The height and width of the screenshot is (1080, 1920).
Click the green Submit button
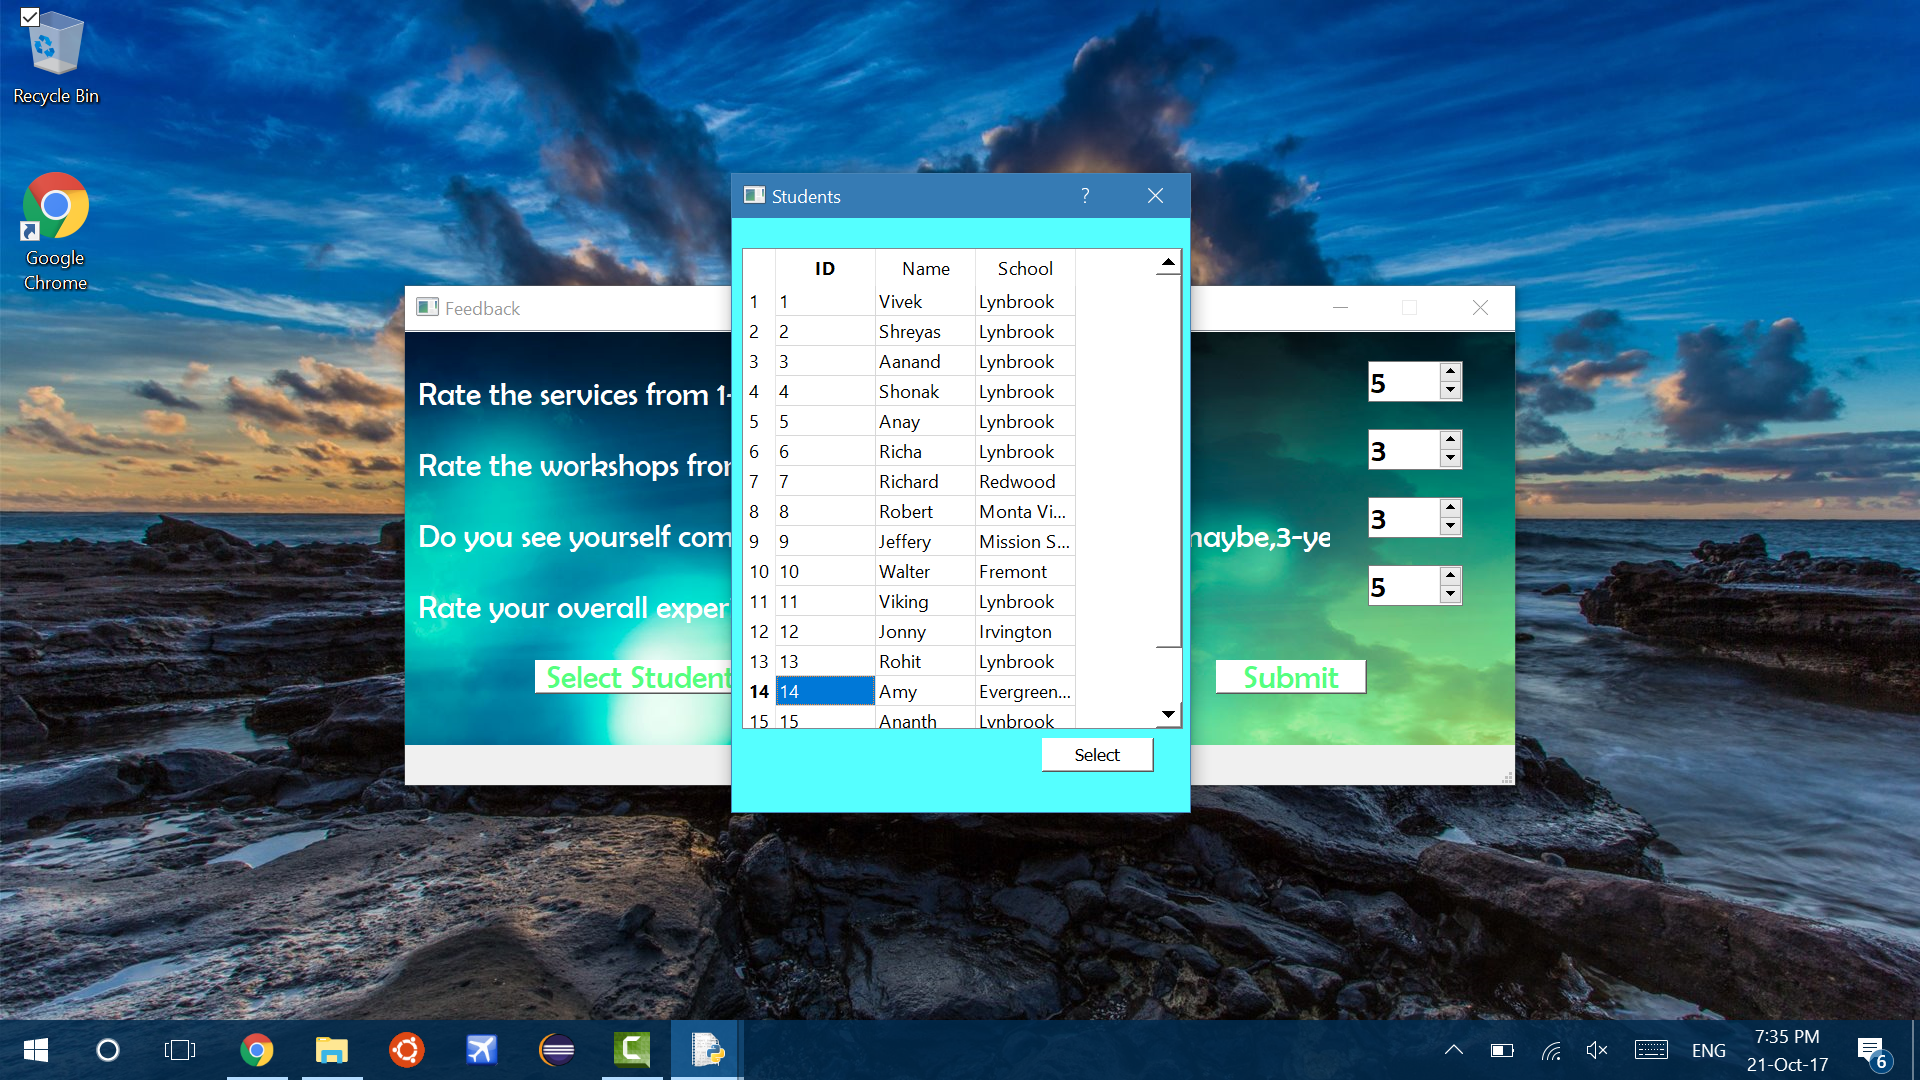coord(1290,677)
